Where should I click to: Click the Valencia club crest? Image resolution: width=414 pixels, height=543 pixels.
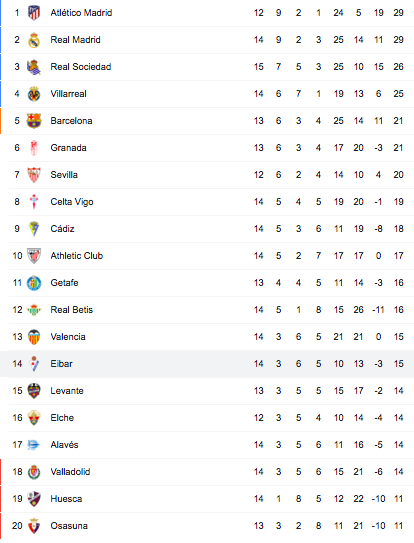pyautogui.click(x=34, y=337)
